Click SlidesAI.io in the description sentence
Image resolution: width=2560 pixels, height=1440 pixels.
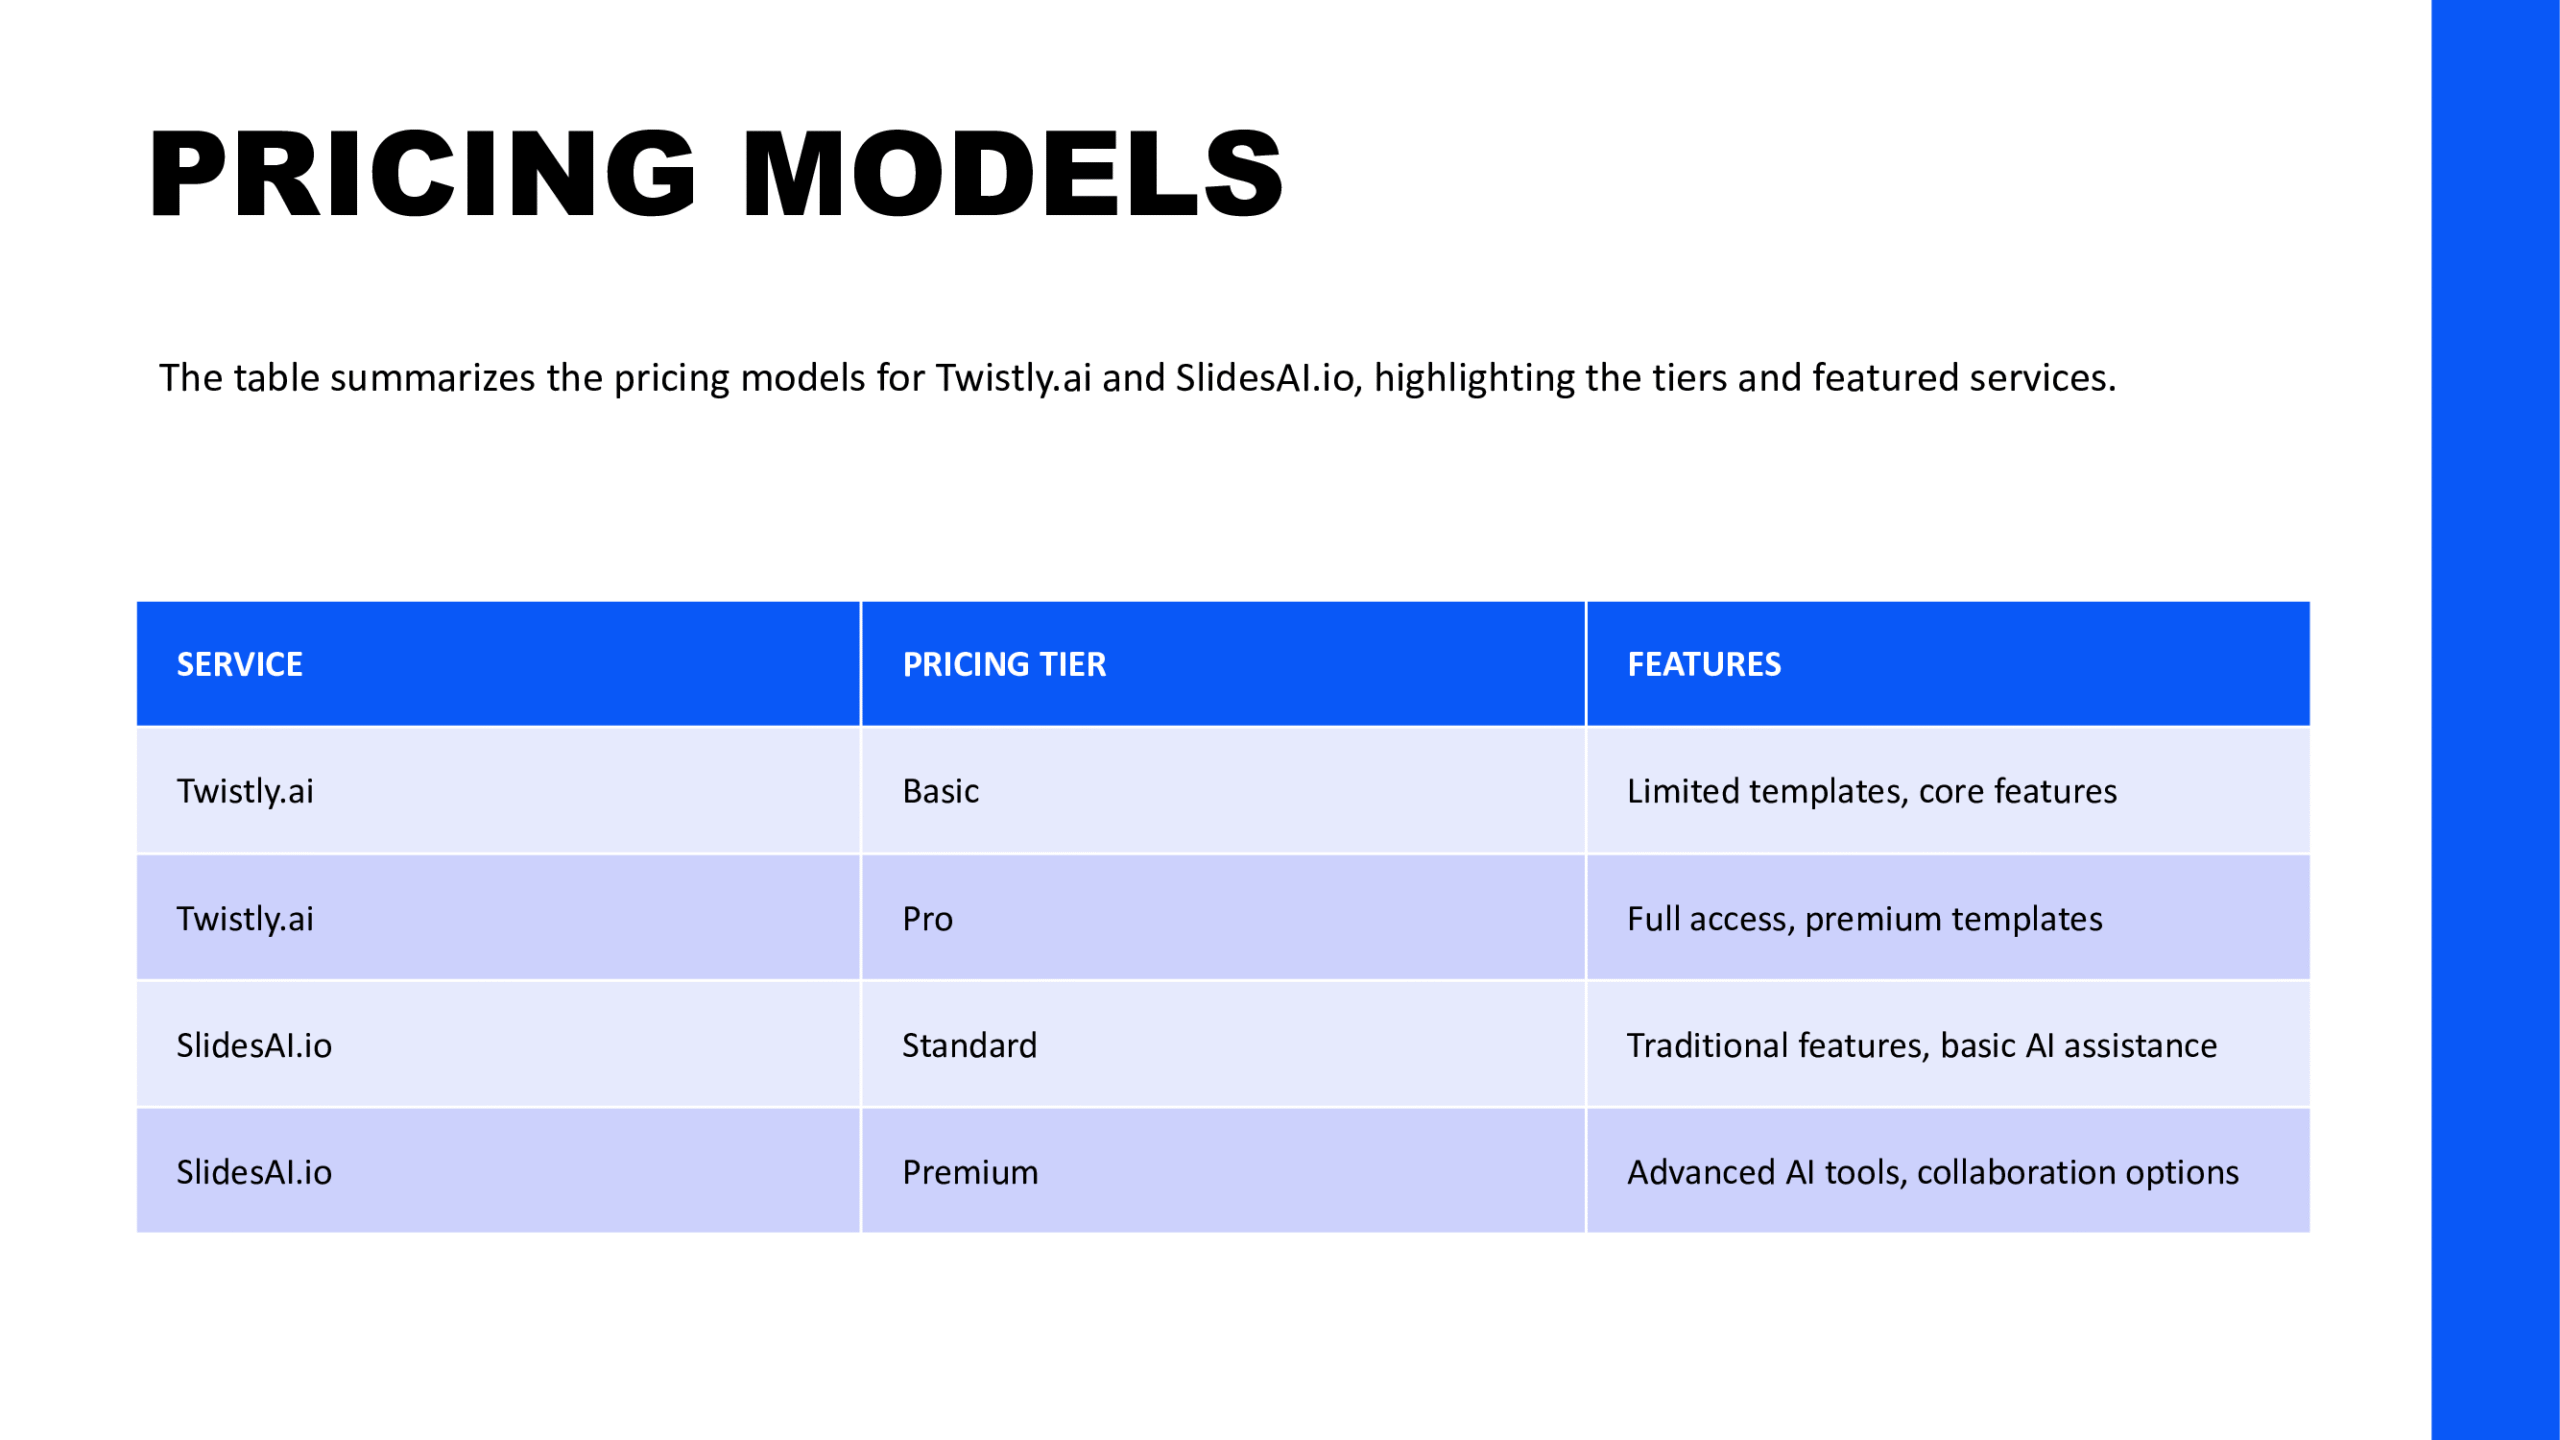point(1264,378)
